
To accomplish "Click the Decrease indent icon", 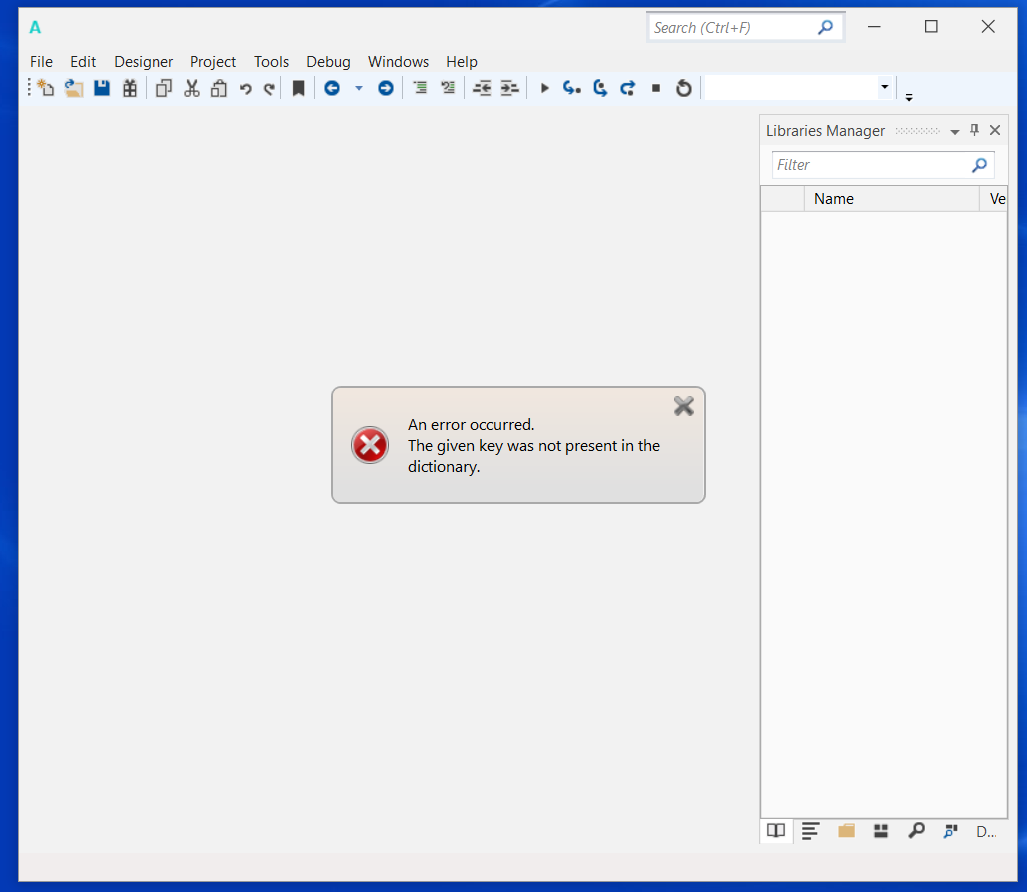I will [482, 88].
